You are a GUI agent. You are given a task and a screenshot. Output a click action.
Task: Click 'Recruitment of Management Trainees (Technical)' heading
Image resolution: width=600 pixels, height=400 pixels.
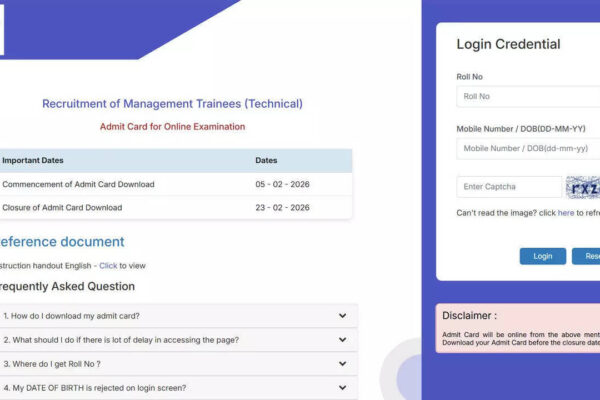172,104
